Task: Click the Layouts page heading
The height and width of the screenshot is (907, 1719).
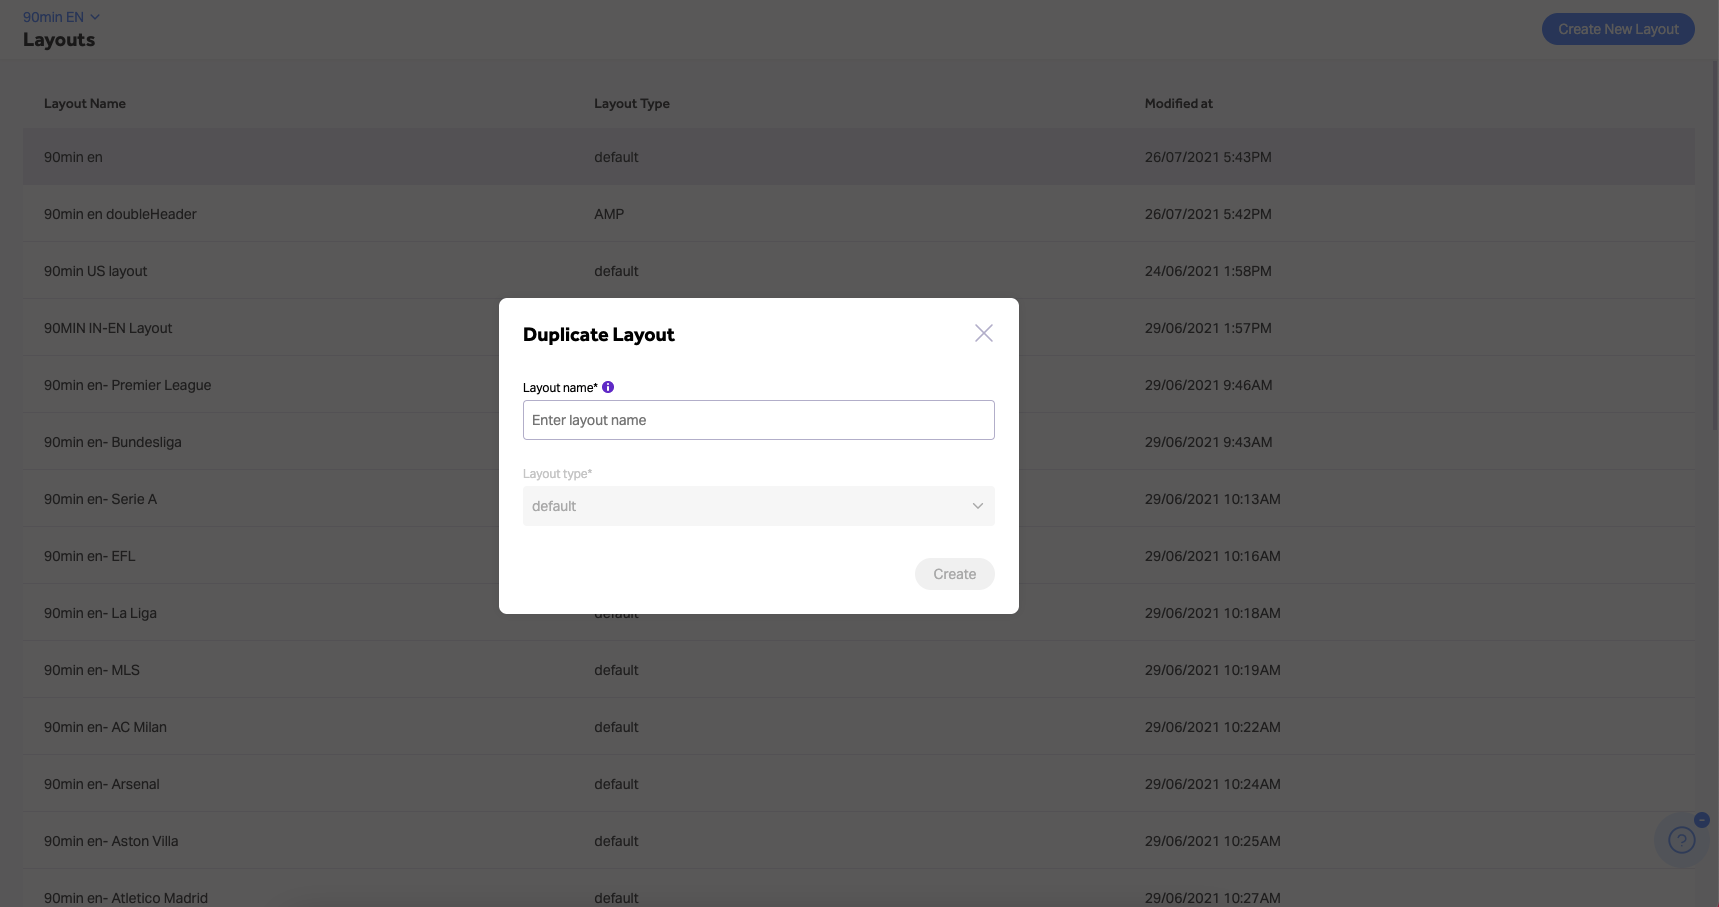Action: 59,40
